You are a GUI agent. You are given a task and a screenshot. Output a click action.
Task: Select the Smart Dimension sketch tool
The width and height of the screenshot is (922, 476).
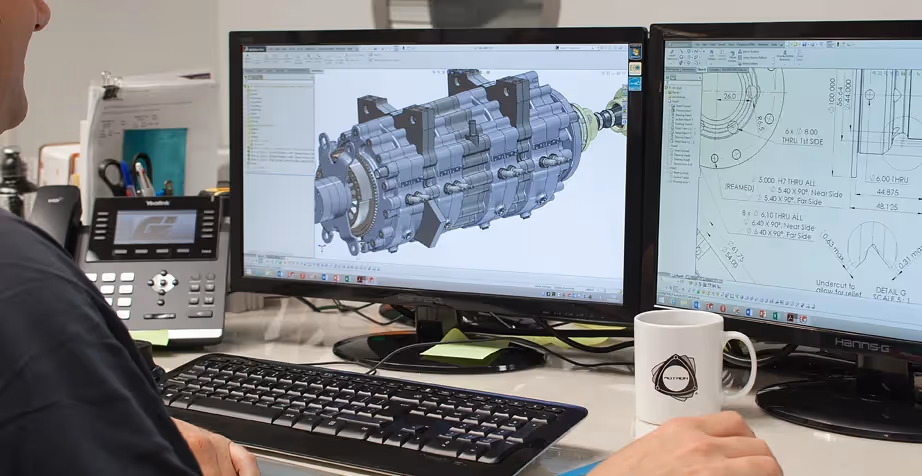pos(672,55)
